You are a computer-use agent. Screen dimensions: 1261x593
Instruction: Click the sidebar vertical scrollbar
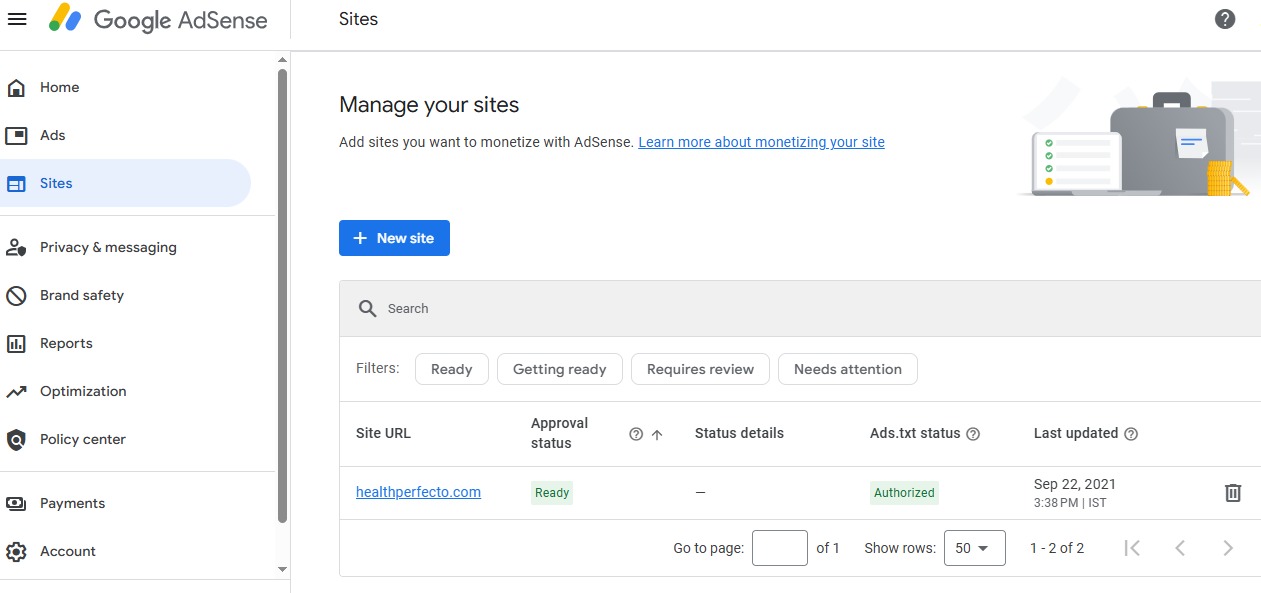click(x=282, y=295)
